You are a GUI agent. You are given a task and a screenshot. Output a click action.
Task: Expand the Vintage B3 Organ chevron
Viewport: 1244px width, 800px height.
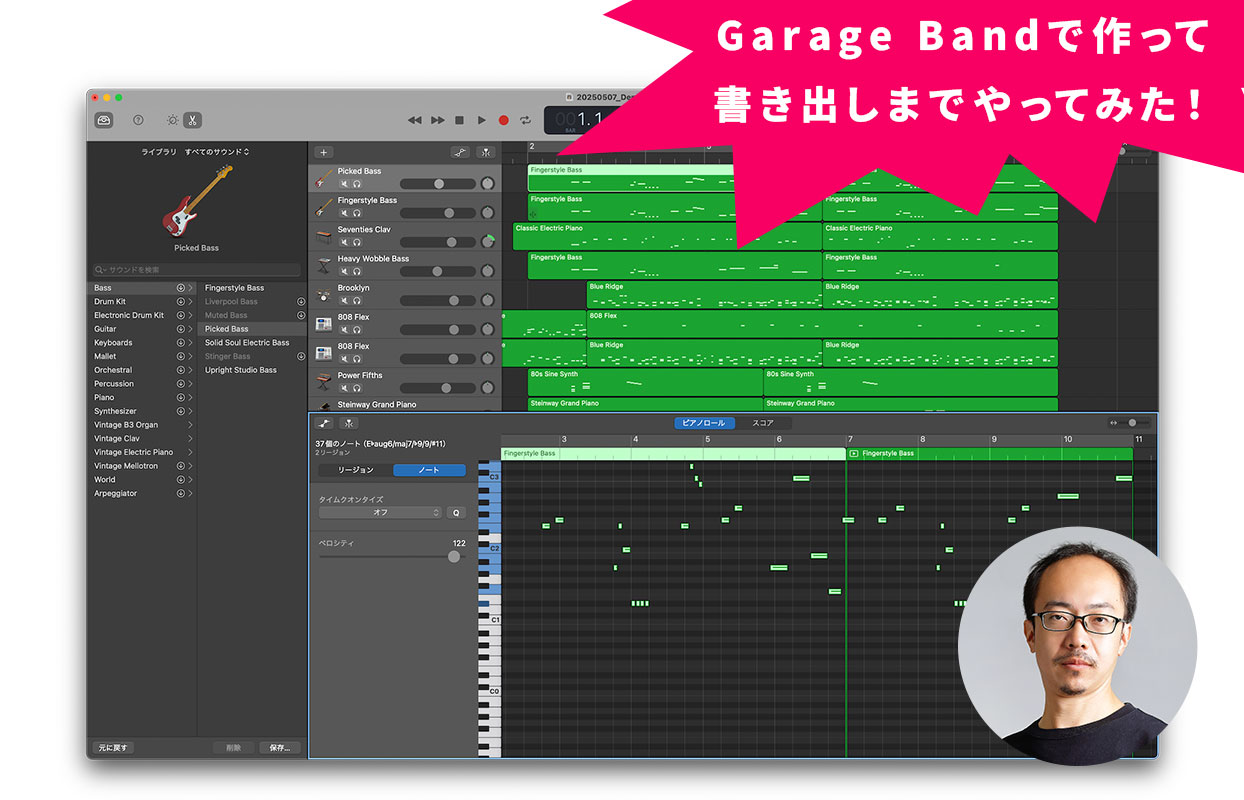click(190, 425)
